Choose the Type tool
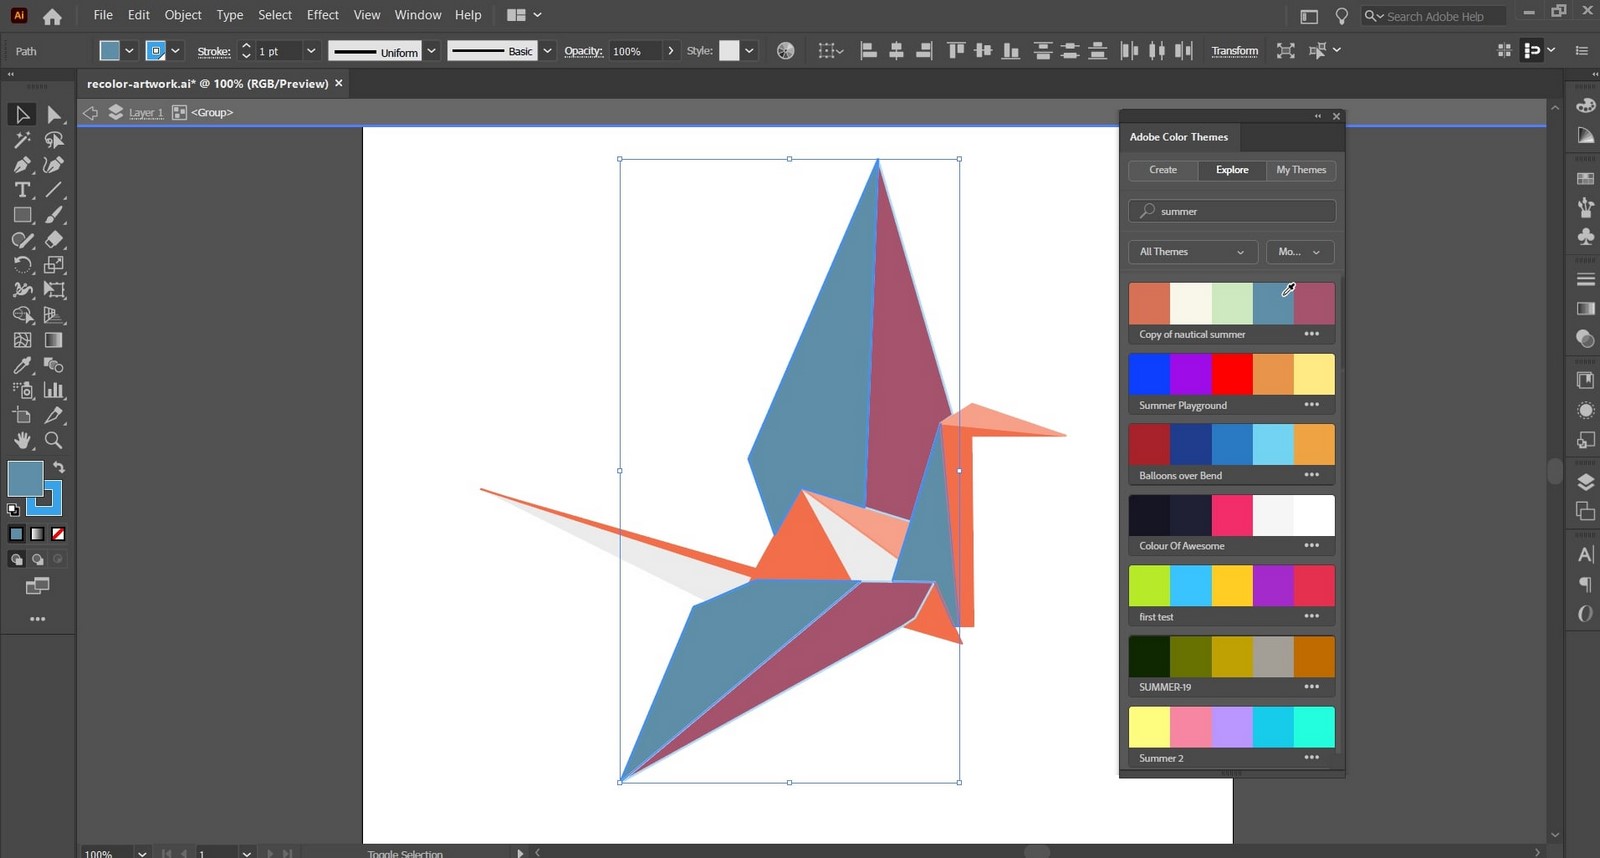This screenshot has width=1600, height=858. [x=22, y=190]
